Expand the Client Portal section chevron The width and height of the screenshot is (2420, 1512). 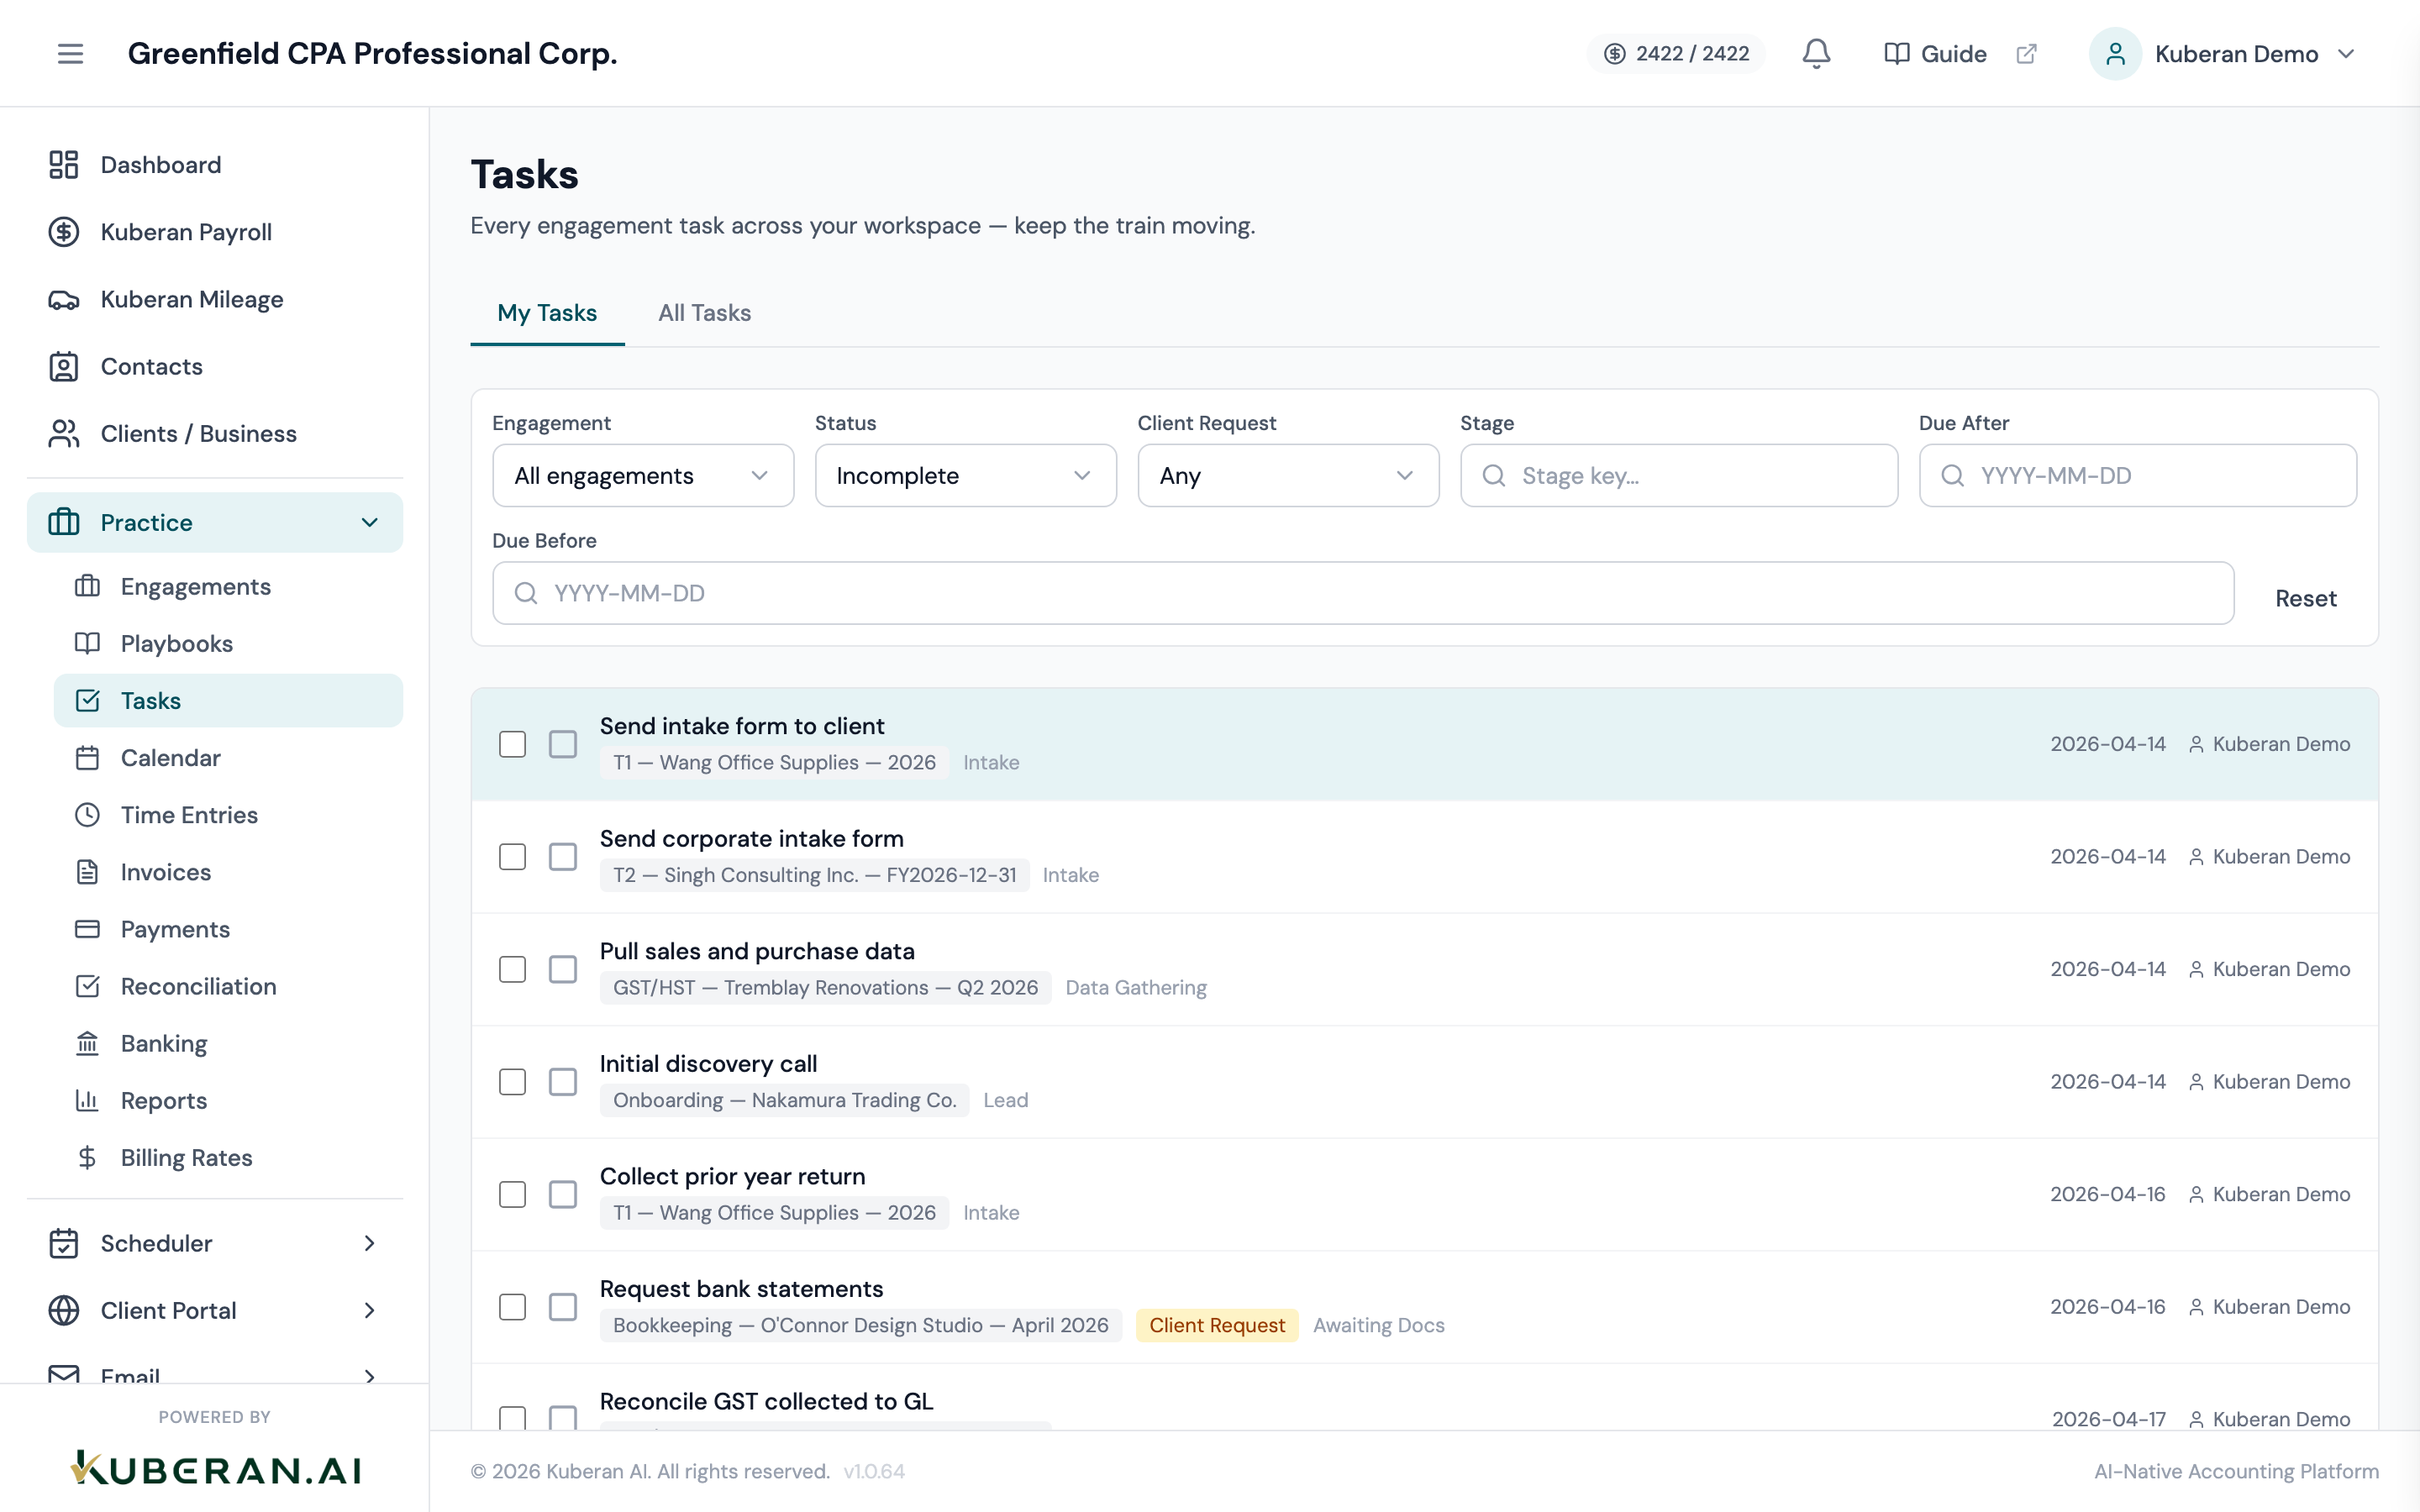click(370, 1310)
